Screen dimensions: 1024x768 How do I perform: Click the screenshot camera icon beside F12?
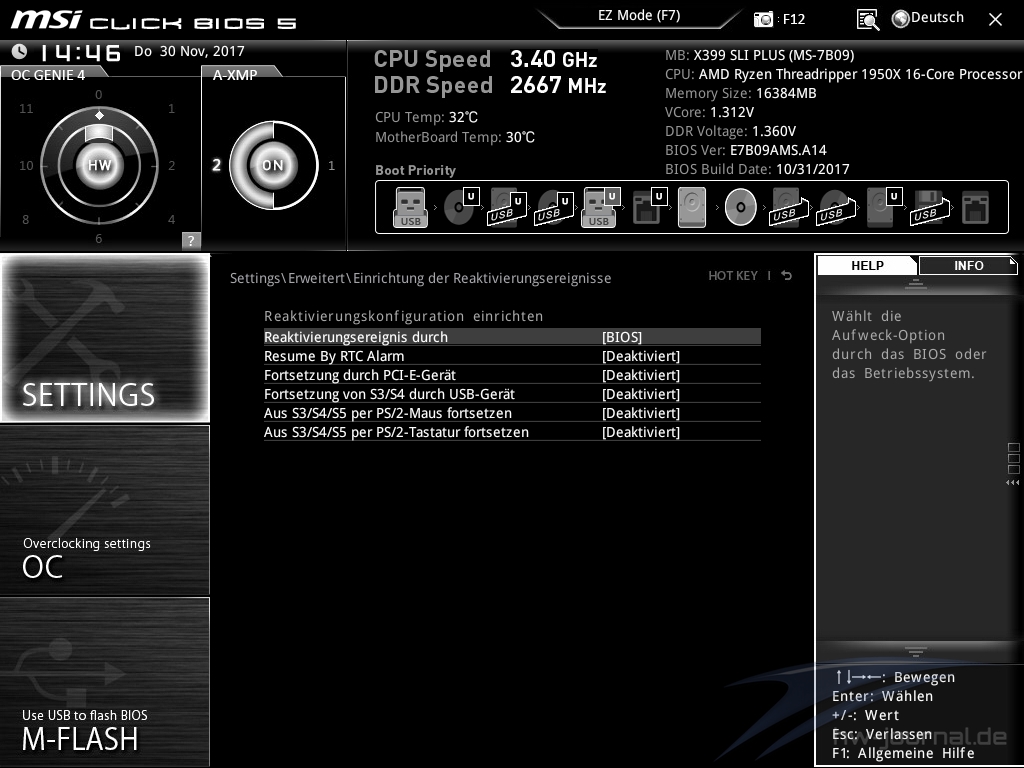click(x=764, y=19)
